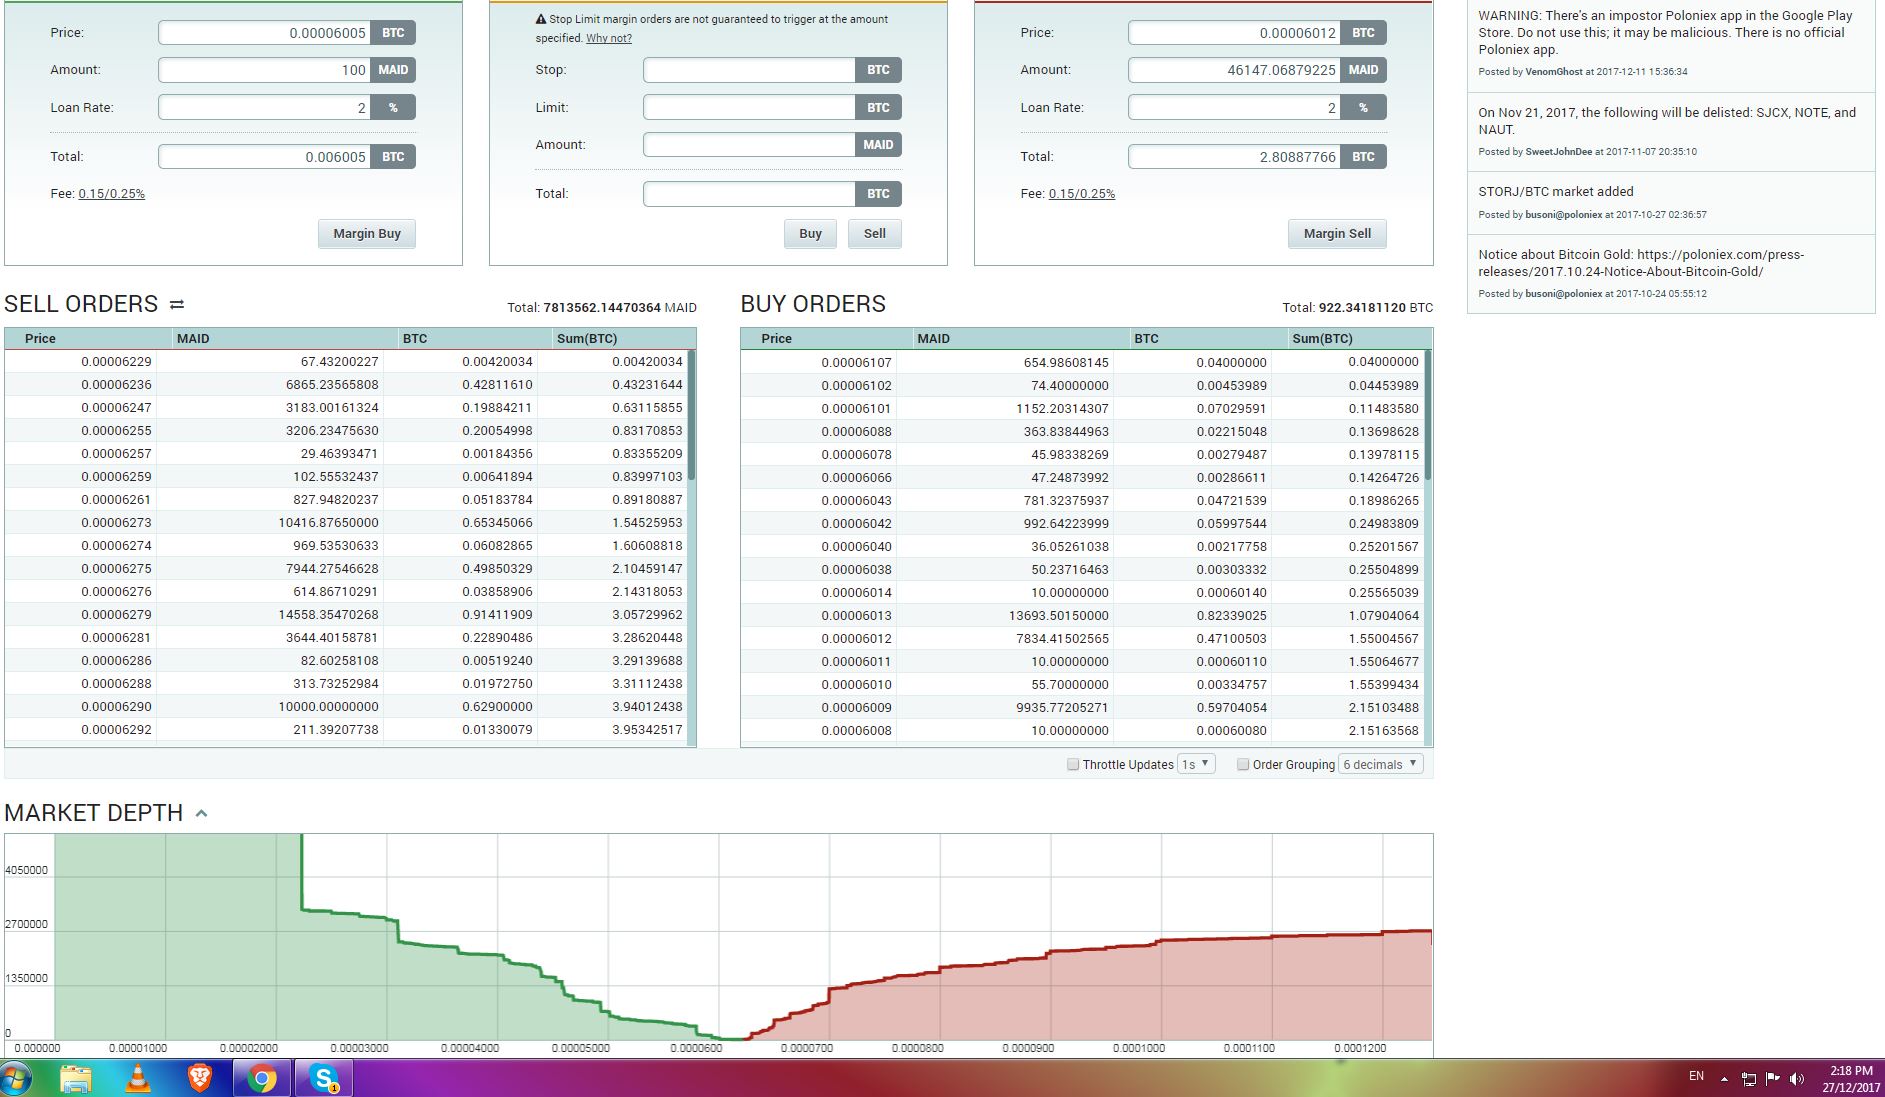The height and width of the screenshot is (1097, 1885).
Task: Focus the stop-limit Amount MAID field
Action: click(x=749, y=144)
